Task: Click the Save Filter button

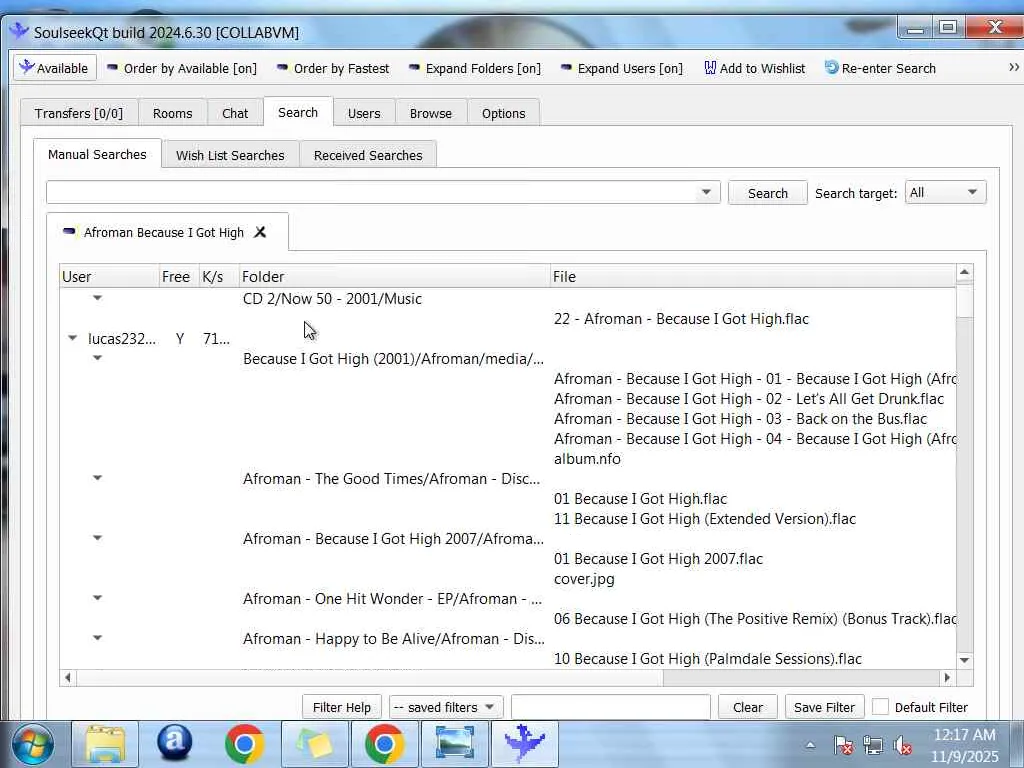Action: (824, 707)
